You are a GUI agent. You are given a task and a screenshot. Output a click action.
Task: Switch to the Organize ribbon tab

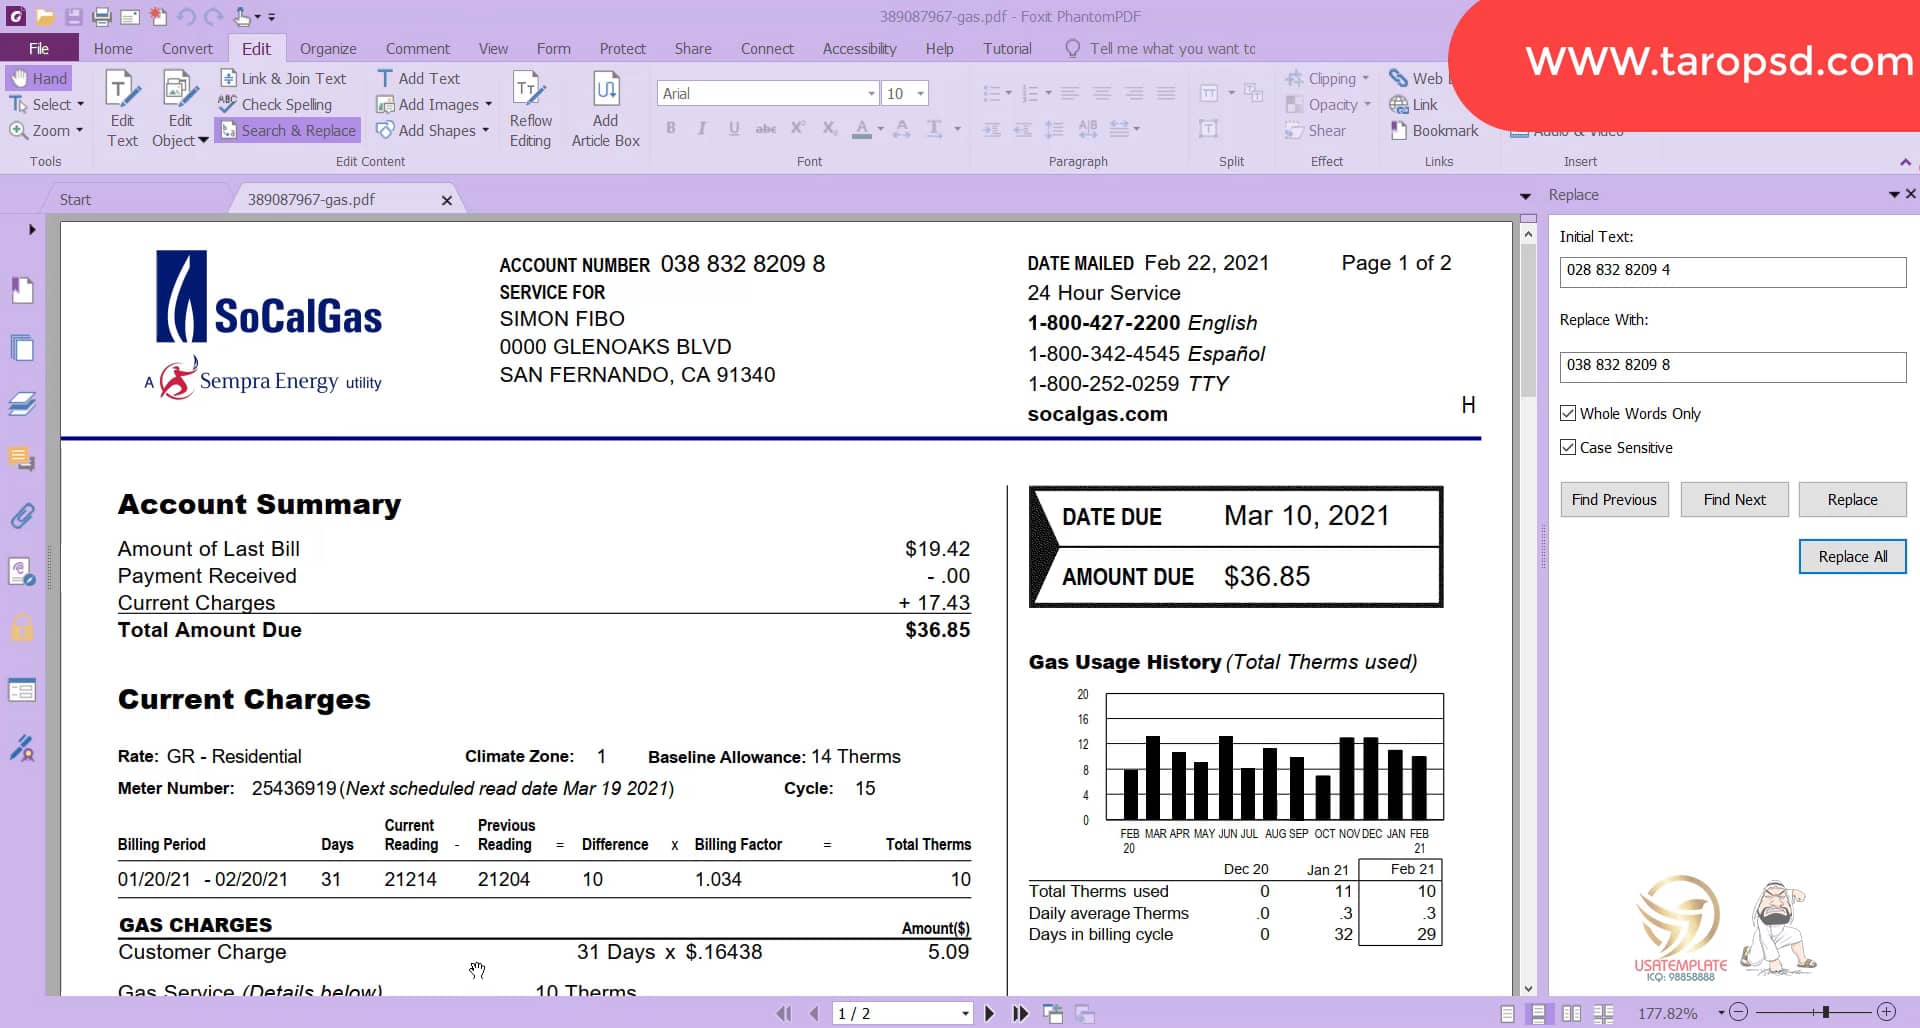coord(327,48)
